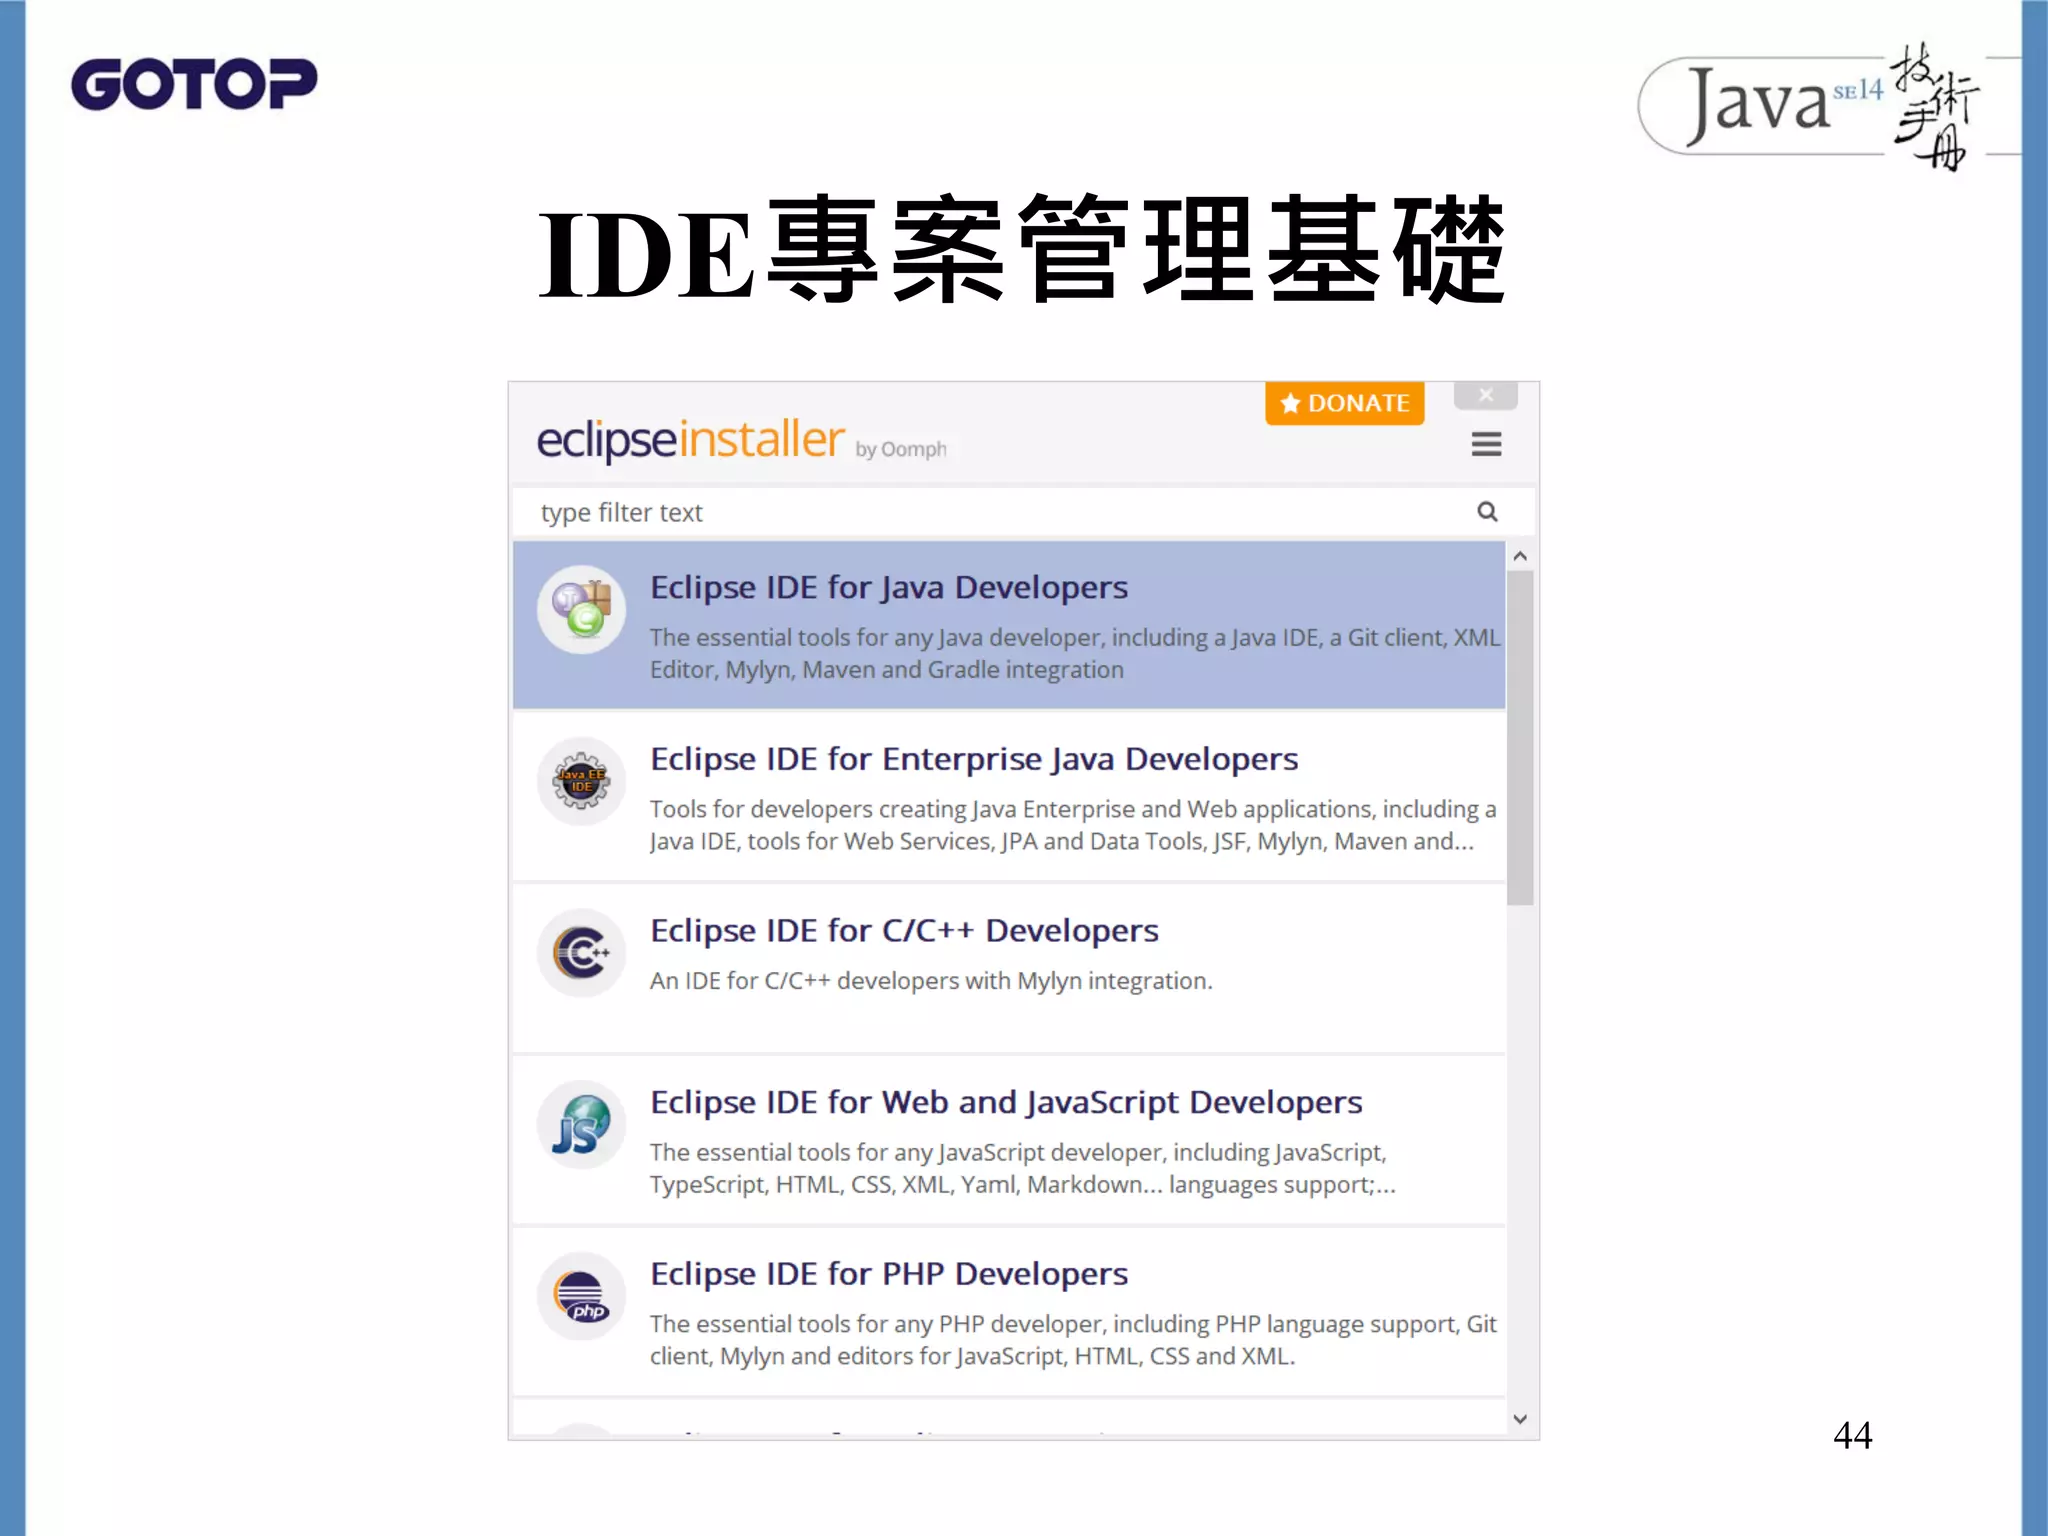Click the scrollbar up arrow
The image size is (2048, 1536).
tap(1520, 556)
